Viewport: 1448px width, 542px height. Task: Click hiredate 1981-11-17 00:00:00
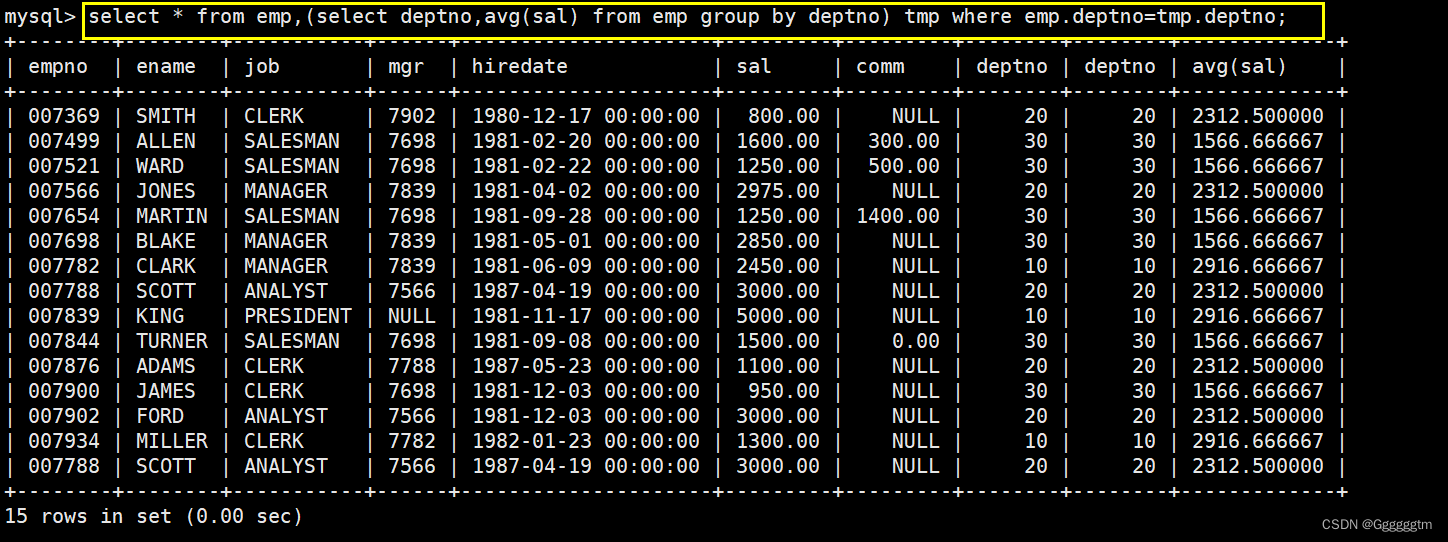(586, 316)
